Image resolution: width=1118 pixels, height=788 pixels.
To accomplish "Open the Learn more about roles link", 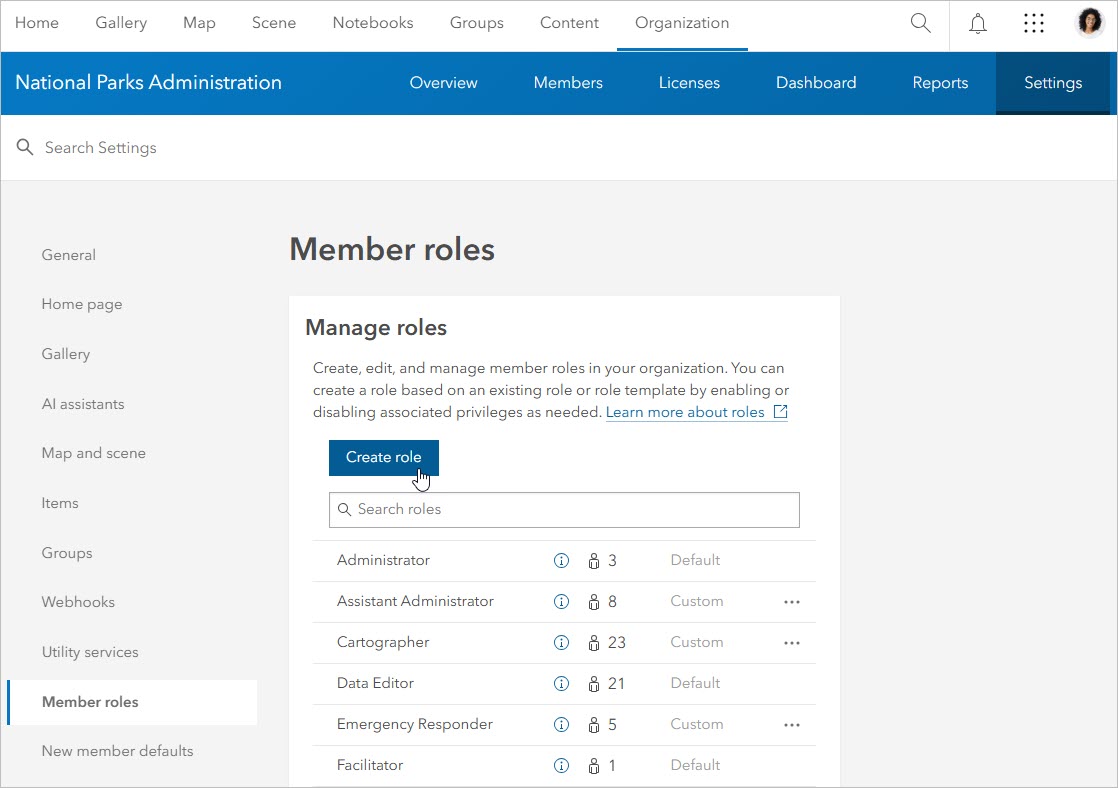I will point(688,411).
